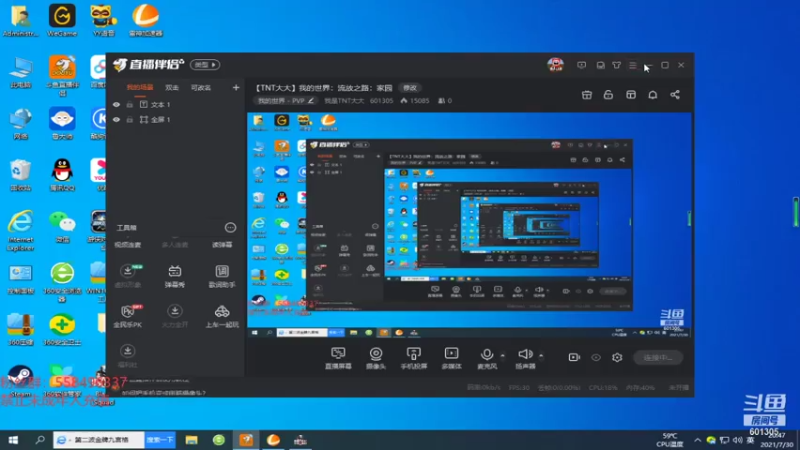Open the 歌词助手 lyrics helper
Screen dimensions: 800x450
coord(222,276)
